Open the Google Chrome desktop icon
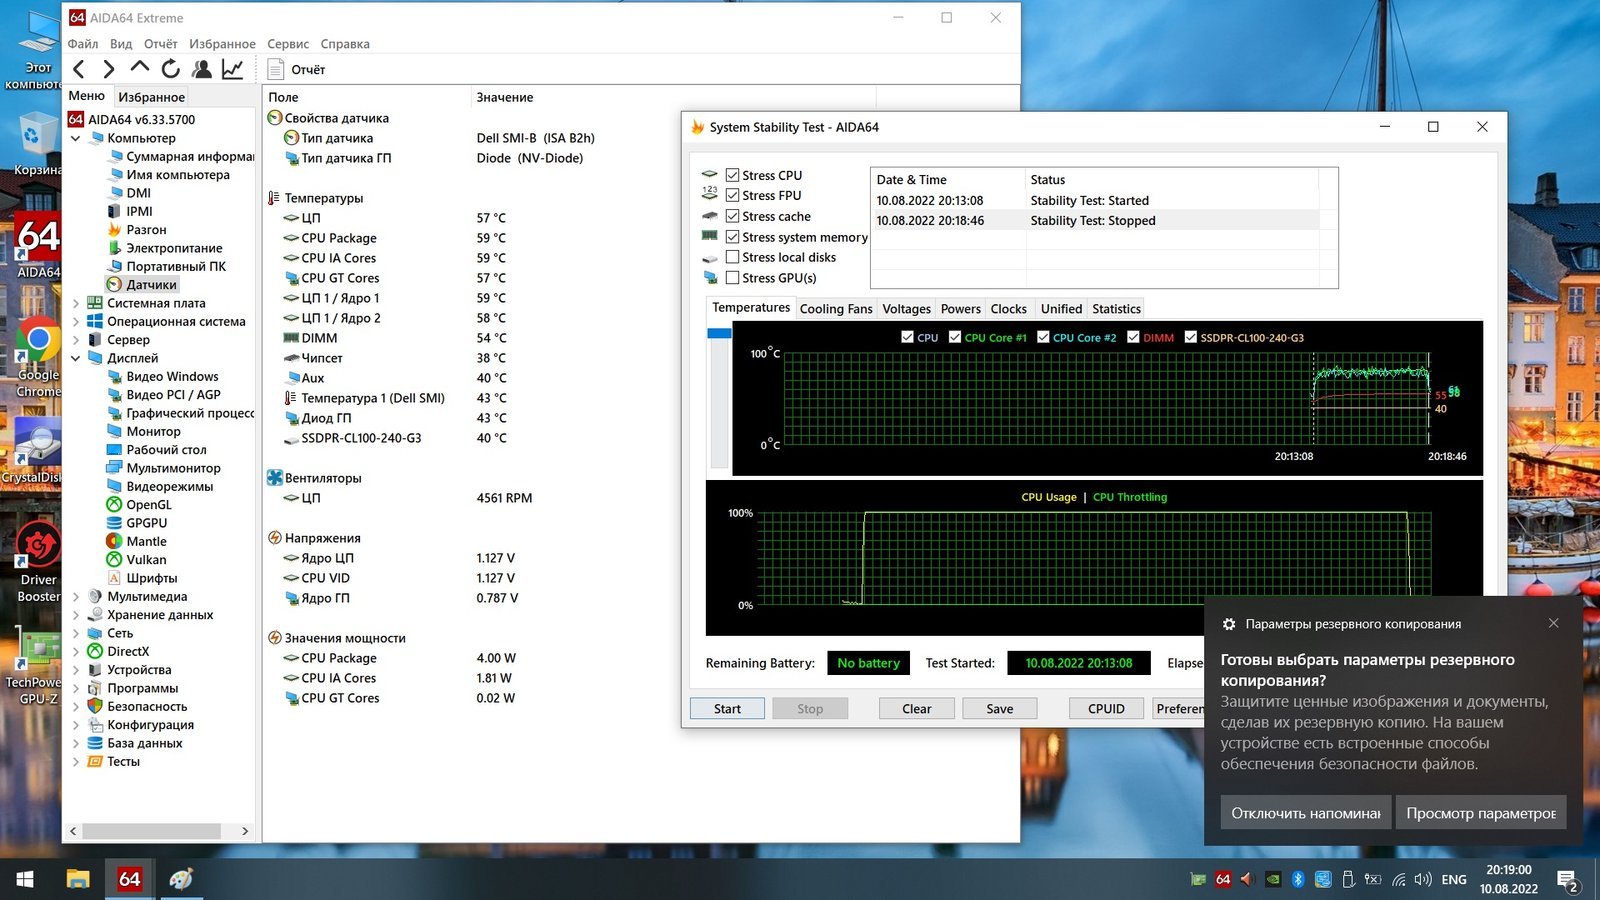1600x900 pixels. [38, 358]
